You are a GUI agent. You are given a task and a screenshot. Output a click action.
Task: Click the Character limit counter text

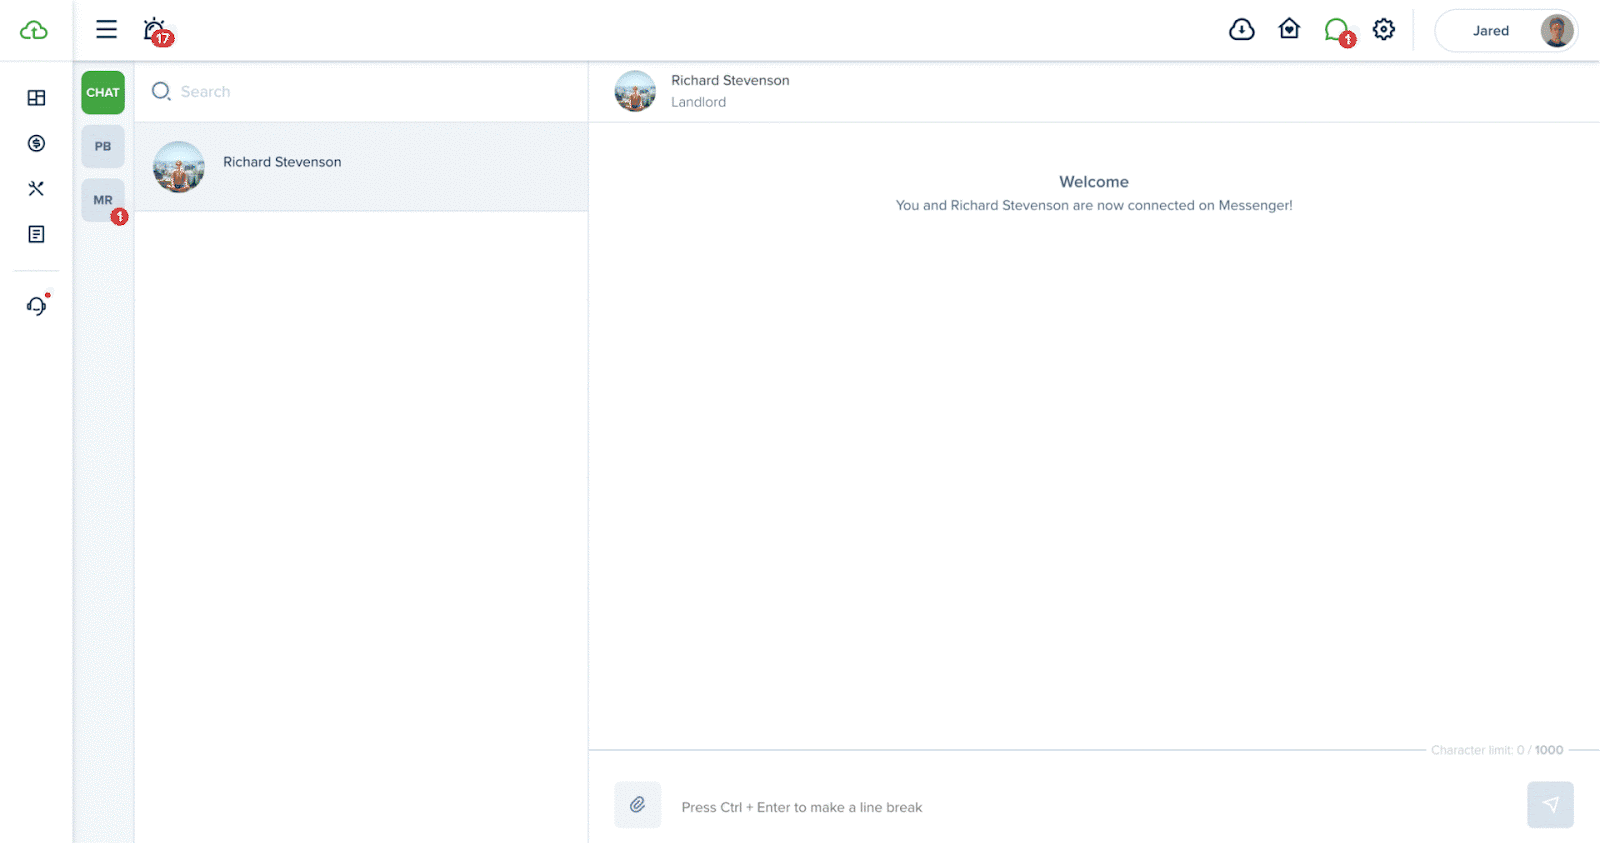1497,750
